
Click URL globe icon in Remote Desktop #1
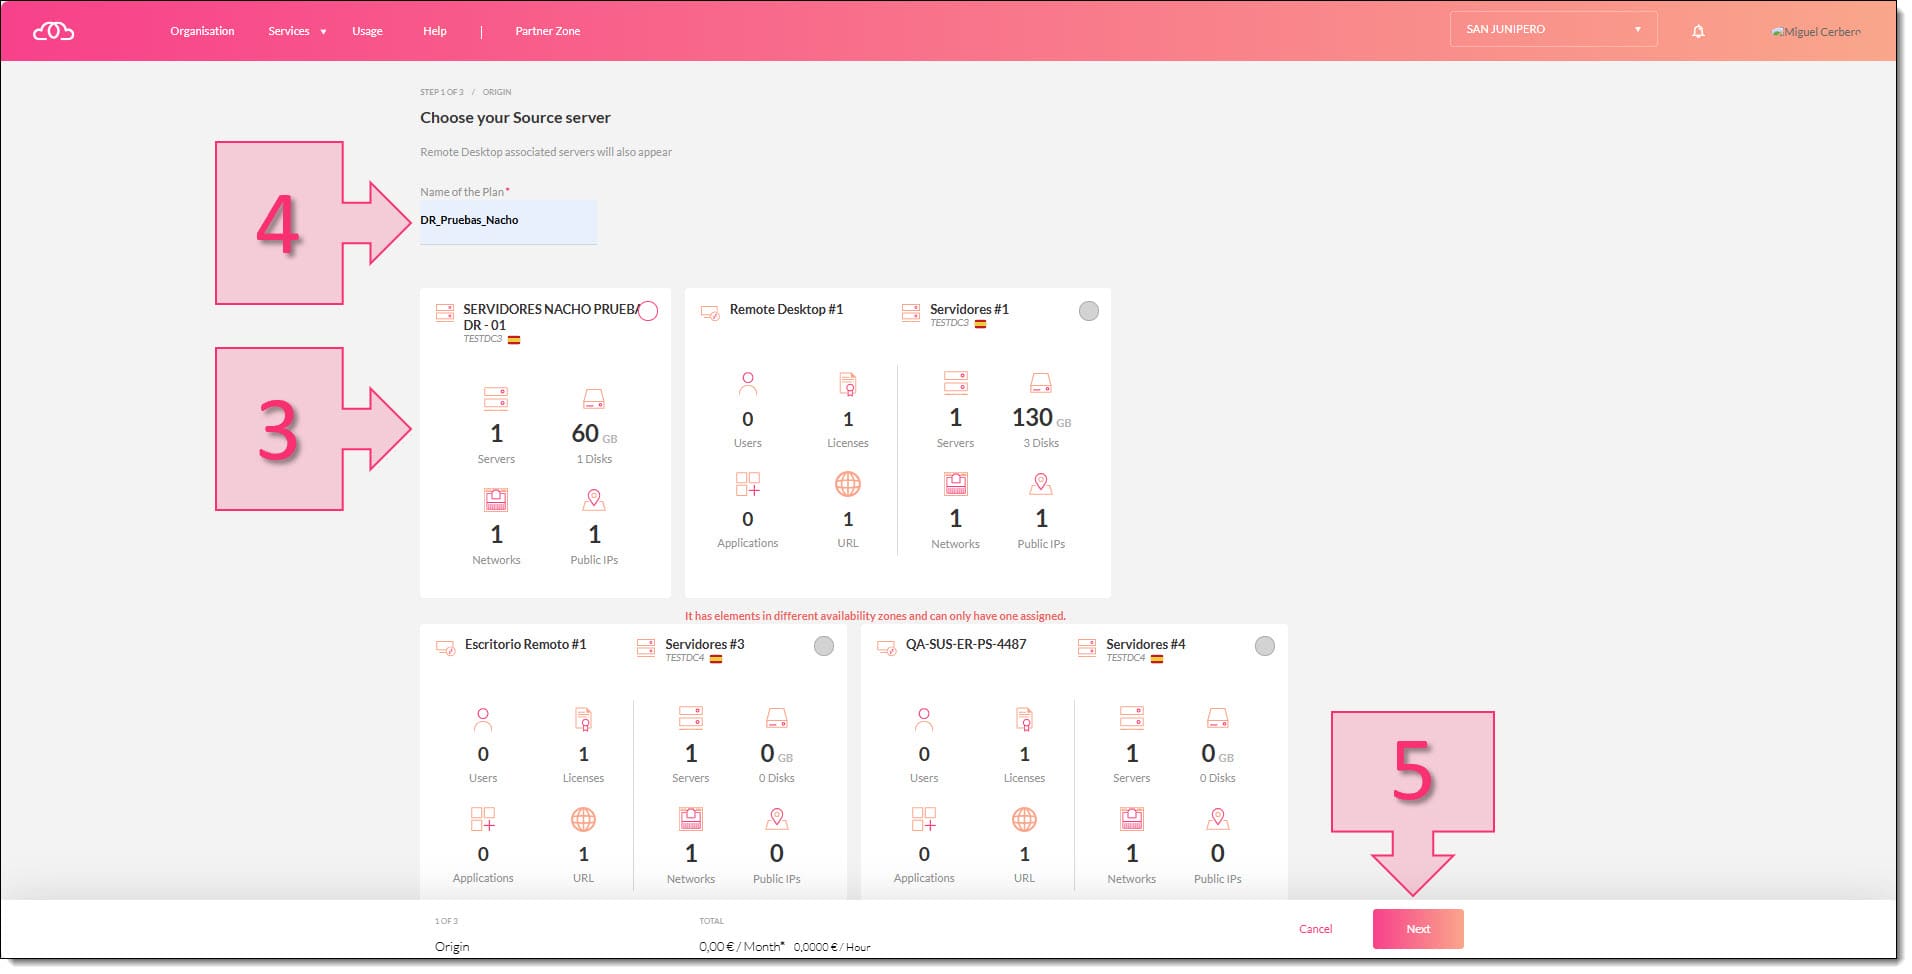[848, 484]
